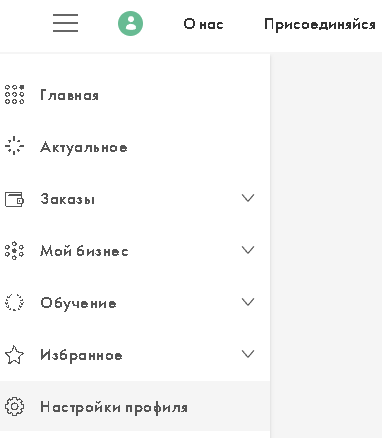Click the Мой бизнес dots icon
This screenshot has height=438, width=382.
point(14,250)
